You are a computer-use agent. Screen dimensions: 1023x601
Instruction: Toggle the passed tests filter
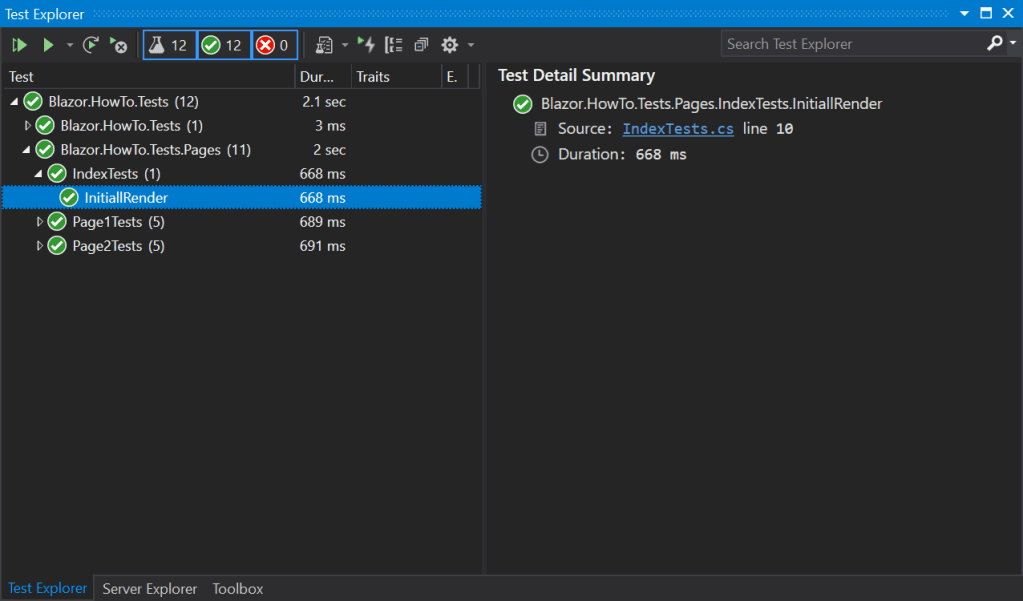[x=223, y=45]
